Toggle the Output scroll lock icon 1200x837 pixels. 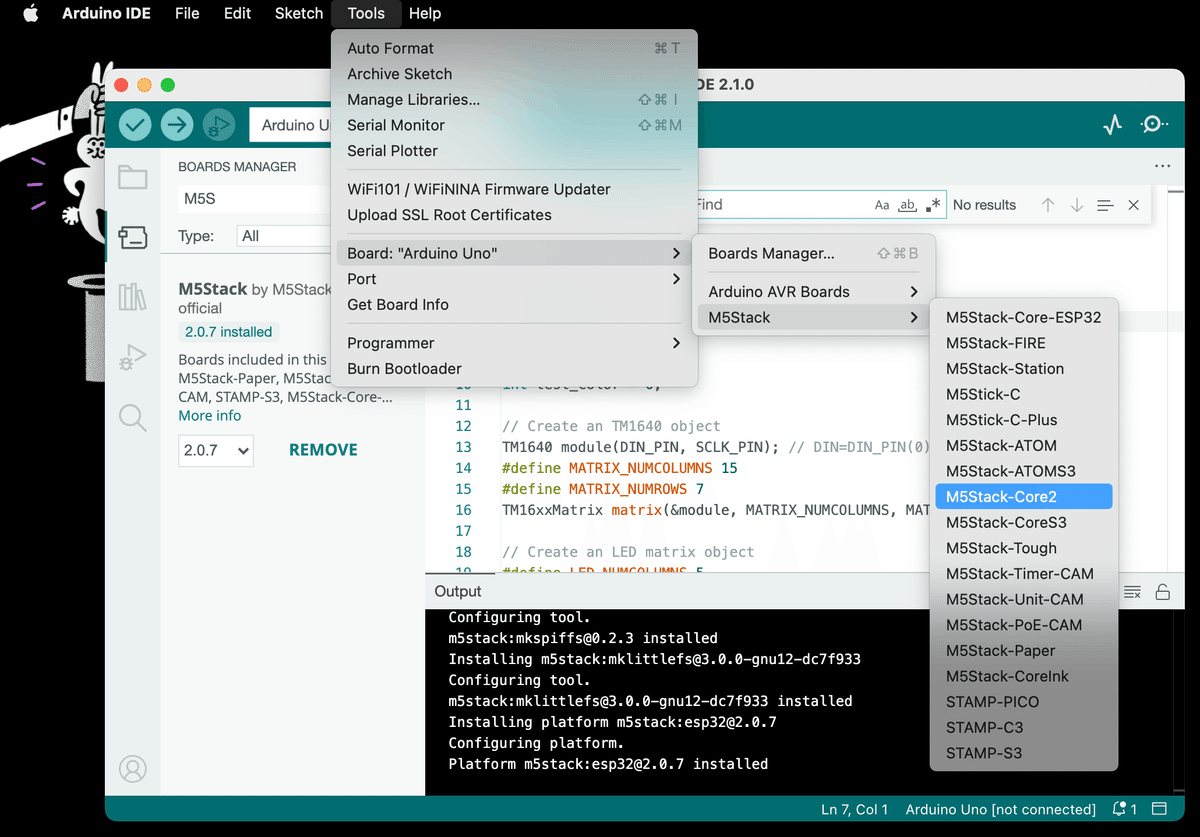point(1163,592)
